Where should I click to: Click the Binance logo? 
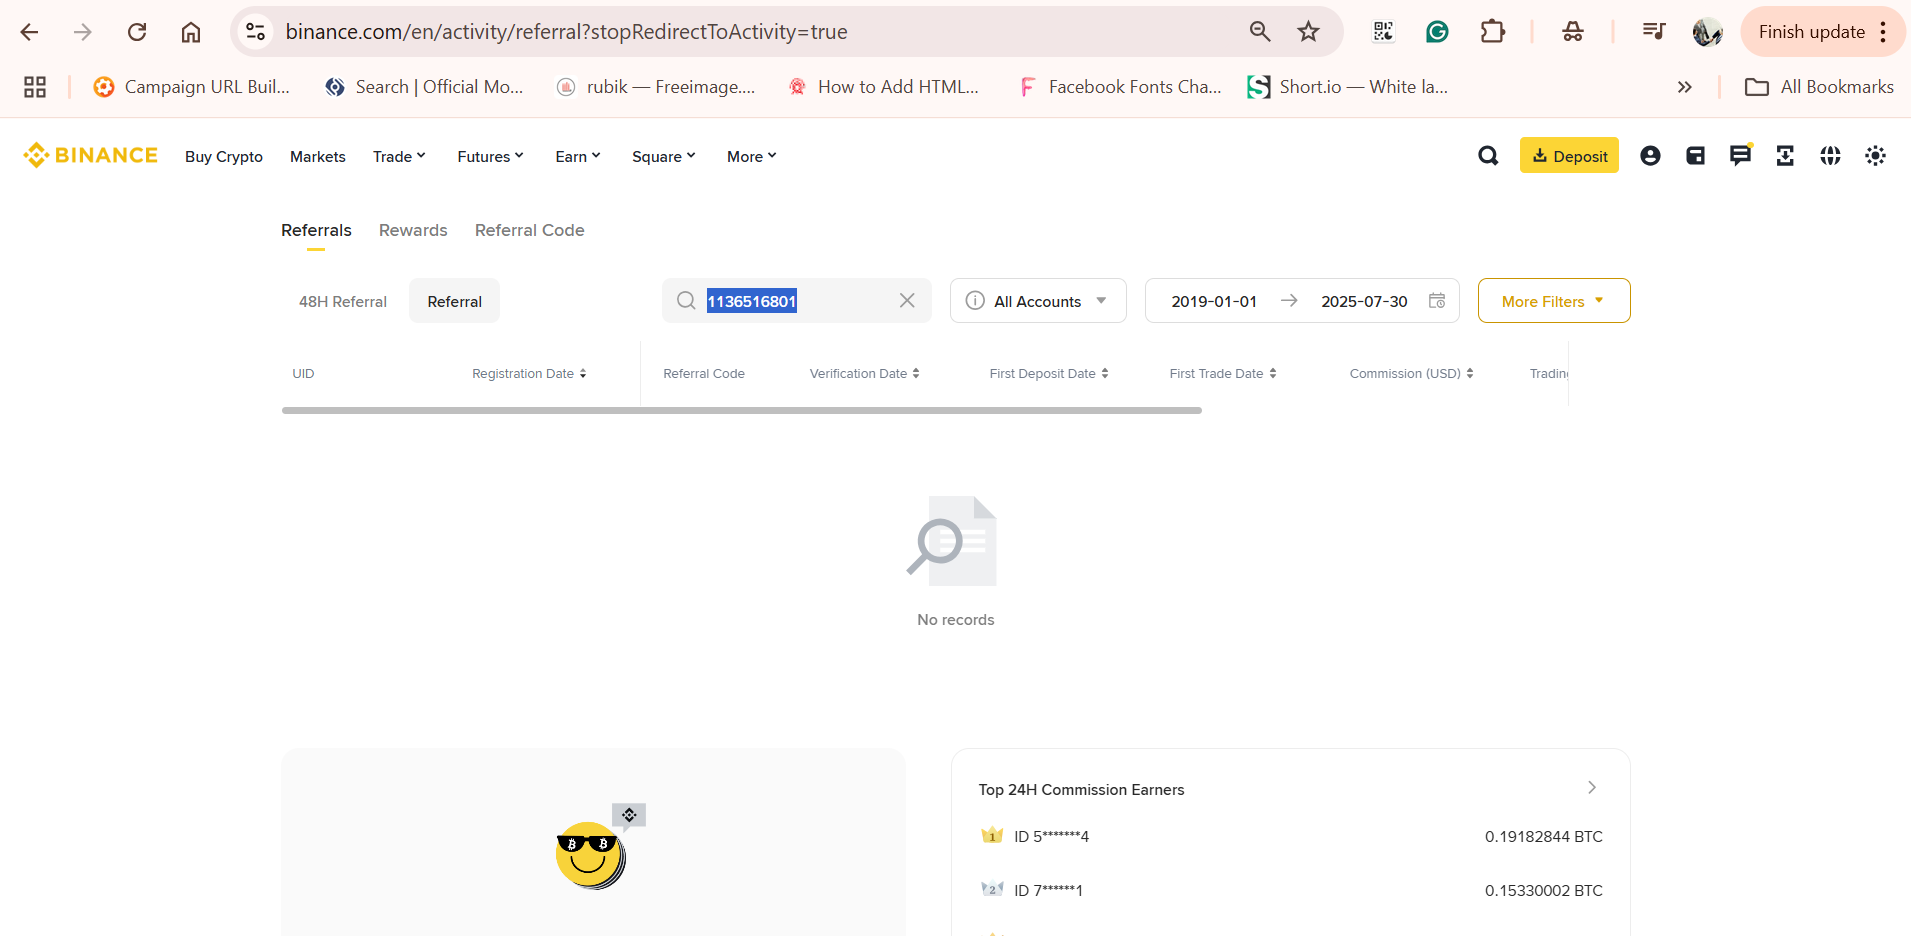90,155
